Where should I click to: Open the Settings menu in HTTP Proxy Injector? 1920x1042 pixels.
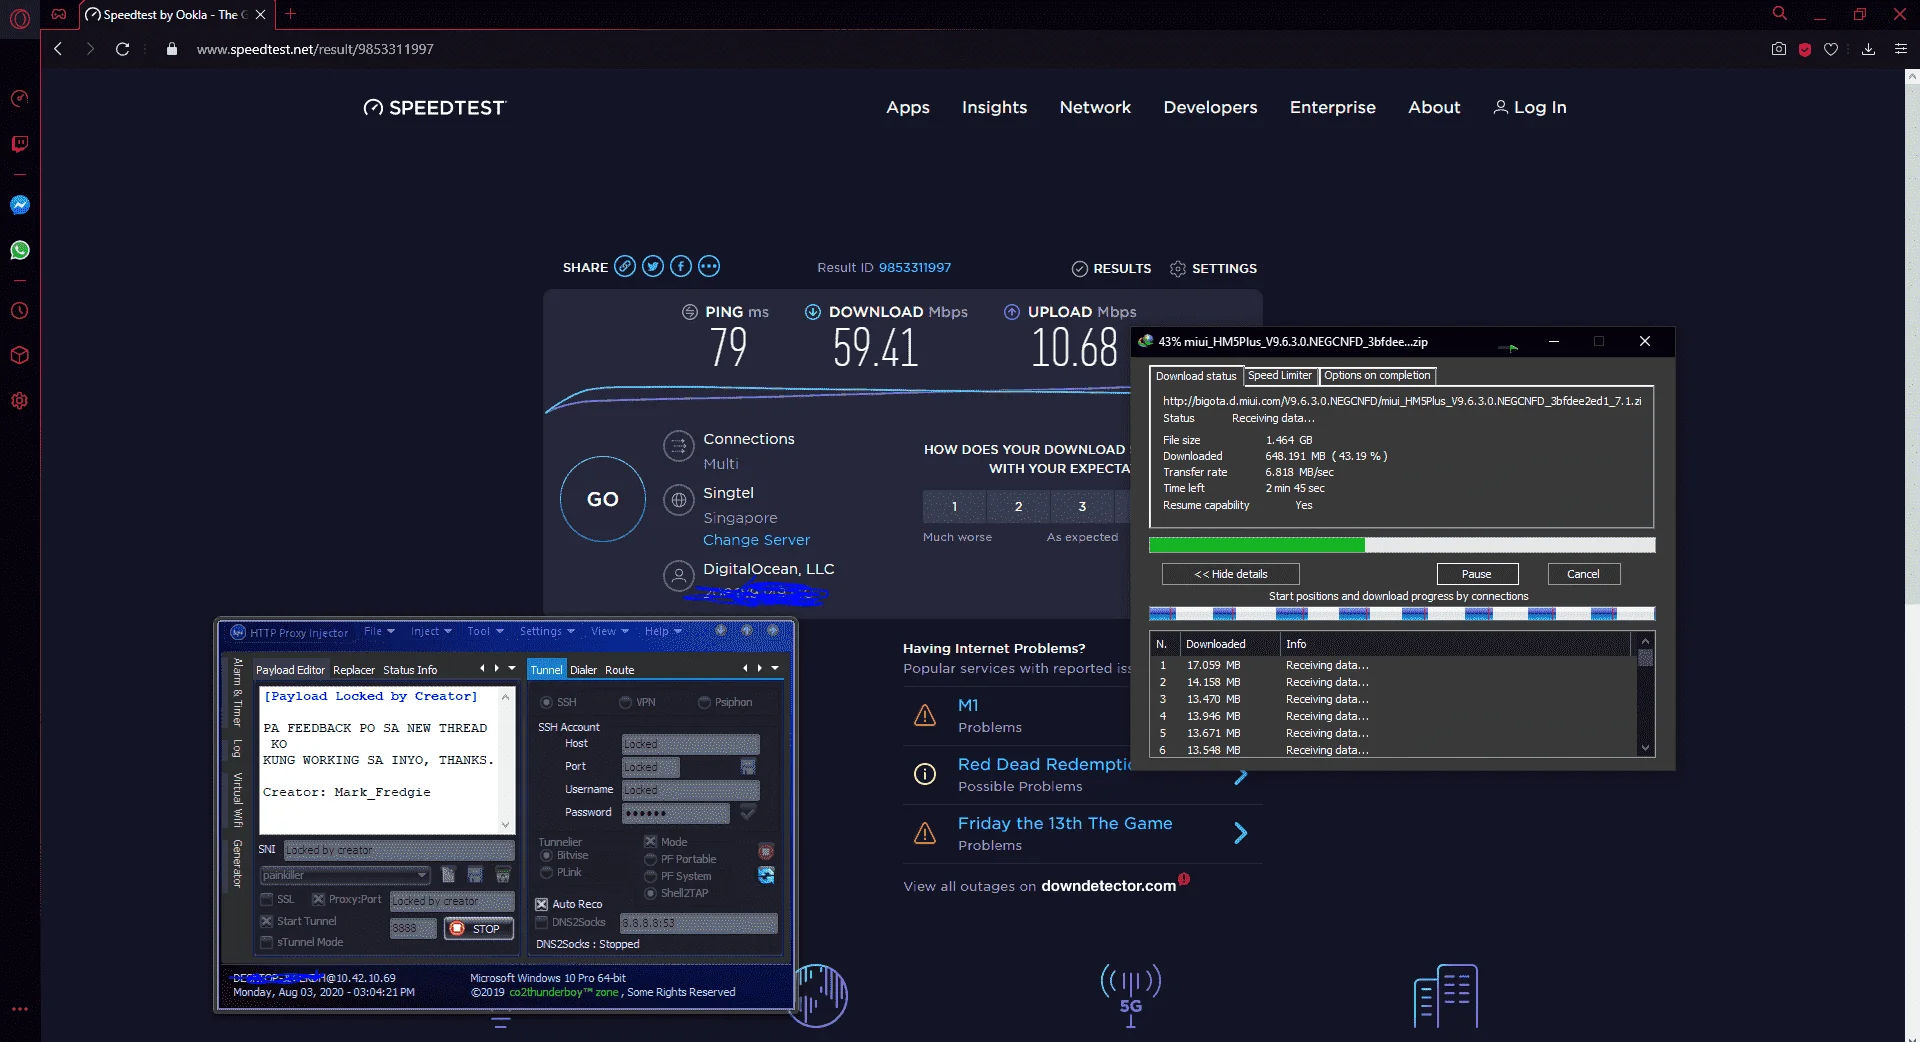547,632
